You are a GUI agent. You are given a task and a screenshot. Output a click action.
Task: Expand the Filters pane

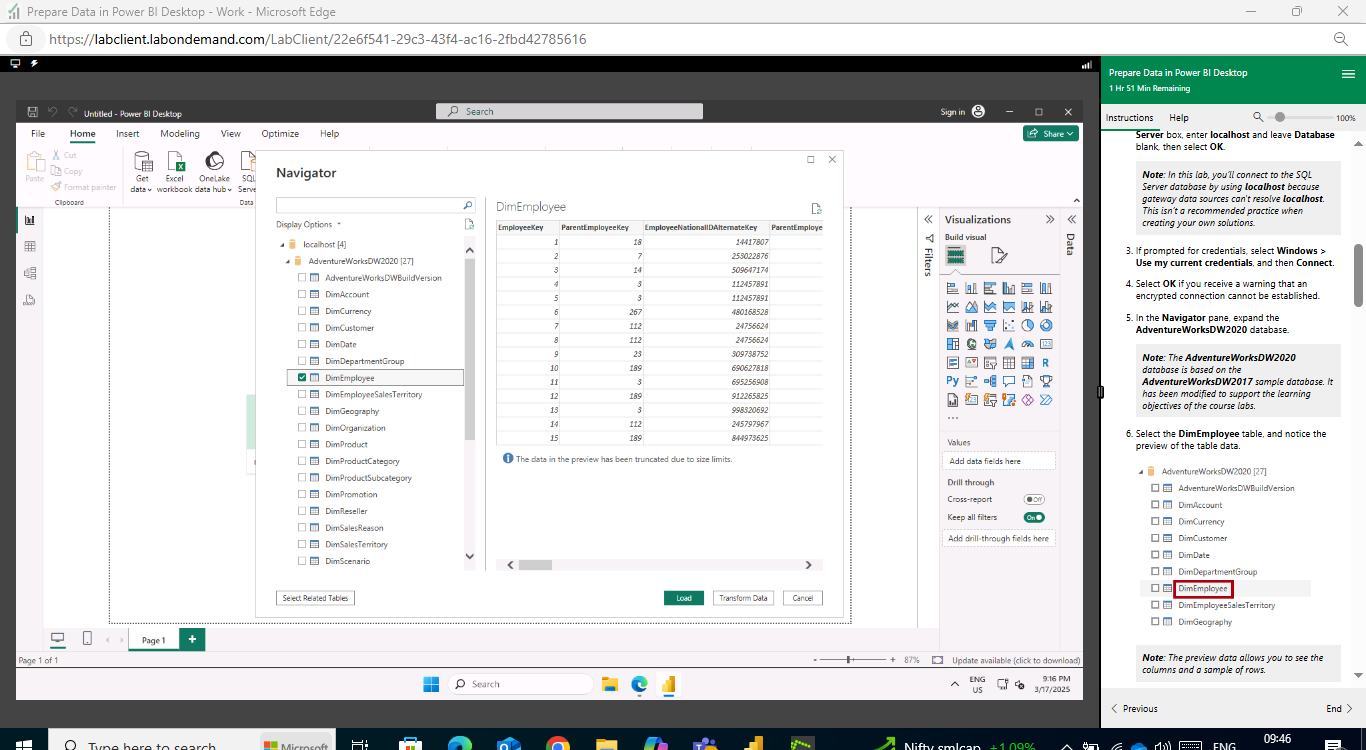click(x=928, y=220)
